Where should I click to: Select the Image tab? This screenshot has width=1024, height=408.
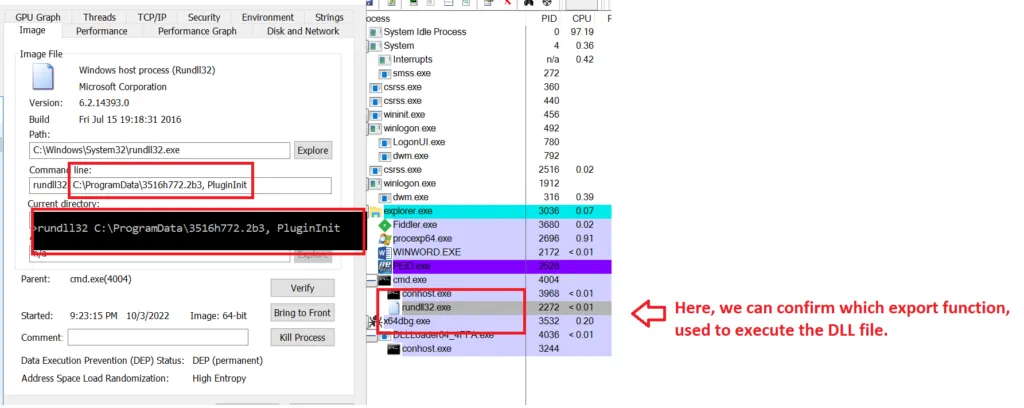pyautogui.click(x=33, y=31)
